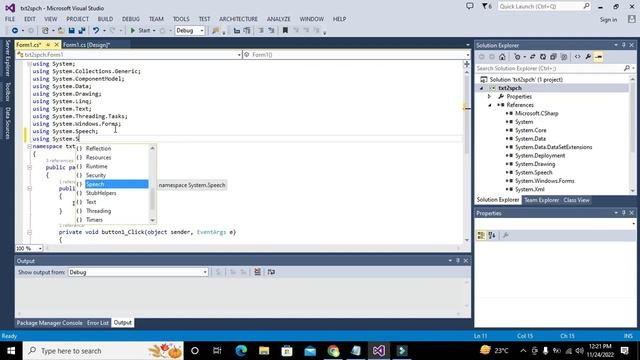Collapse the using directives region
Screen dimensions: 640x360
click(29, 64)
